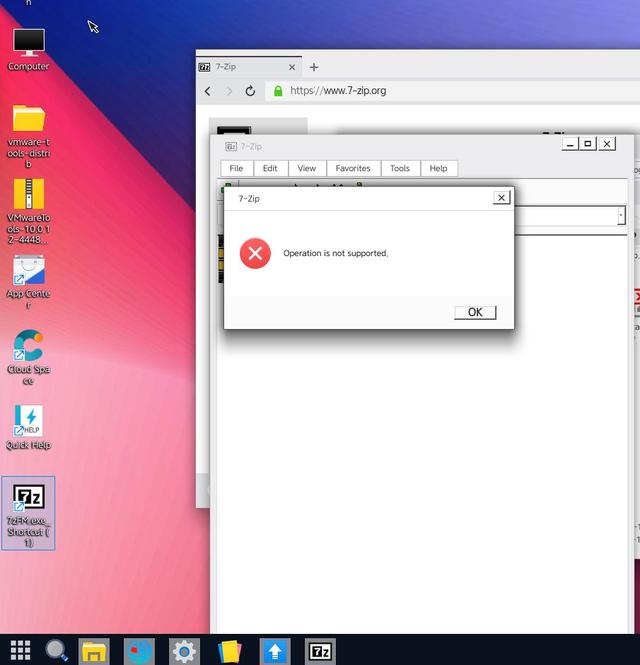Image resolution: width=640 pixels, height=665 pixels.
Task: Open the Favorites menu
Action: [353, 168]
